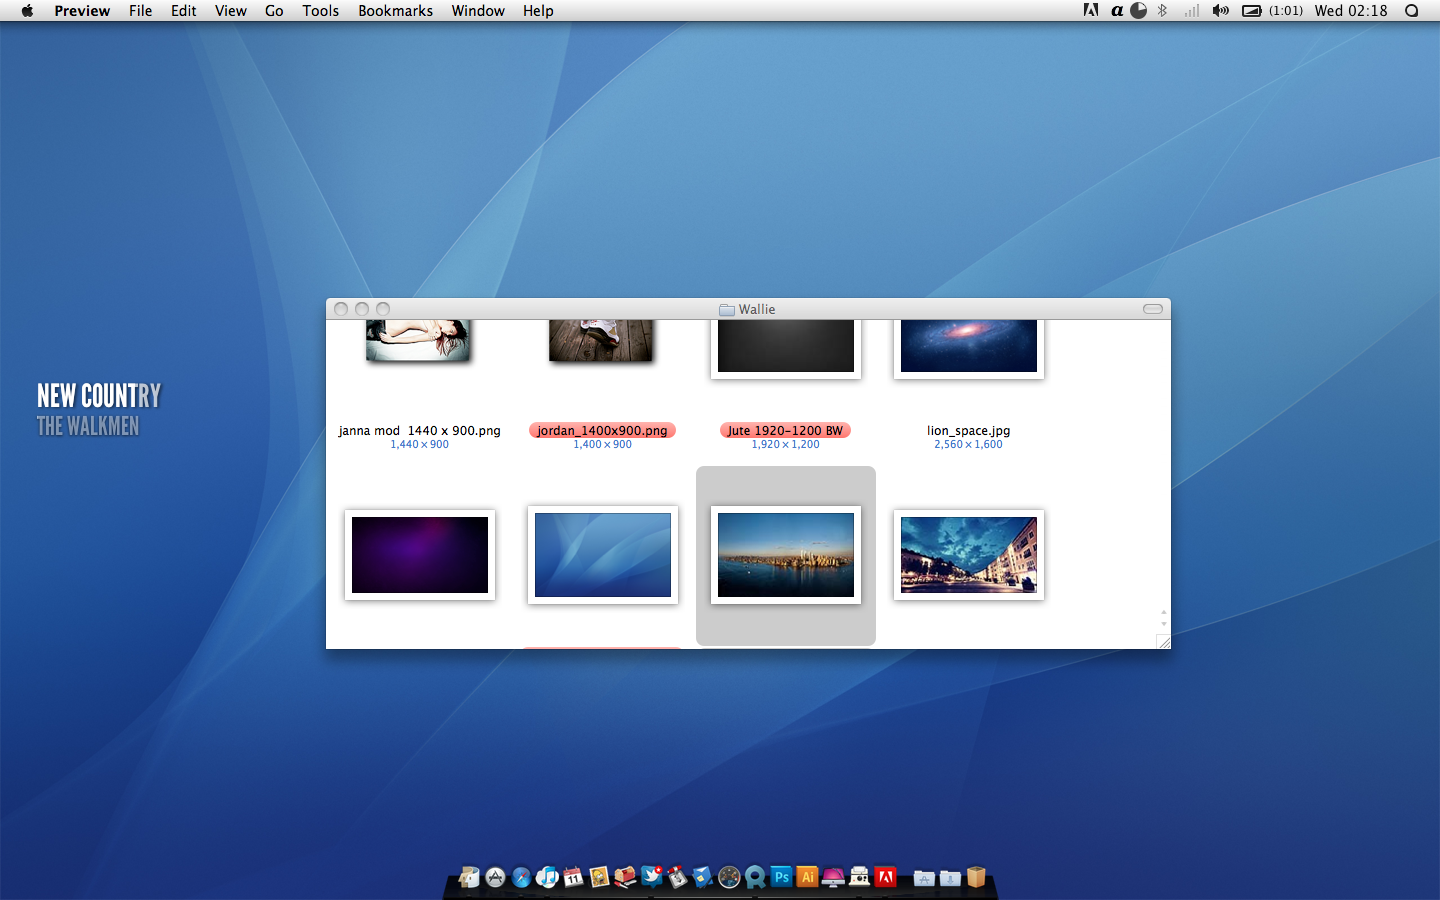Image resolution: width=1440 pixels, height=900 pixels.
Task: Launch Illustrator from the Dock
Action: pos(807,877)
